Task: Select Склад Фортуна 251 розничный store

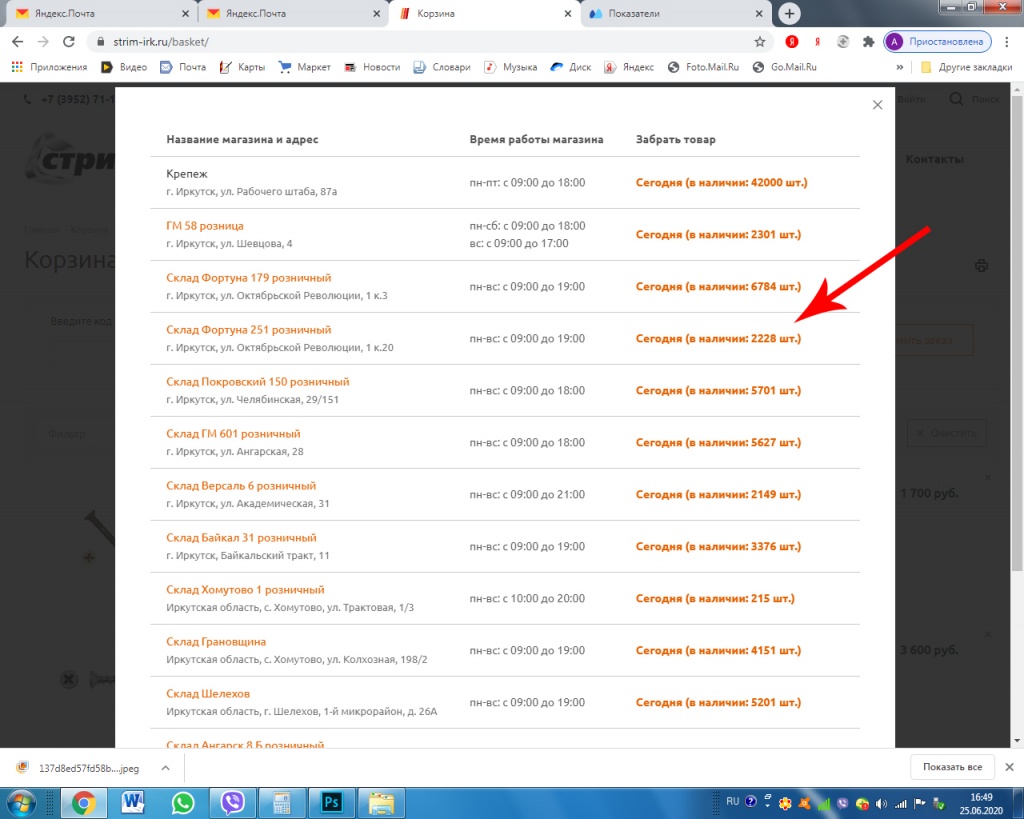Action: point(248,330)
